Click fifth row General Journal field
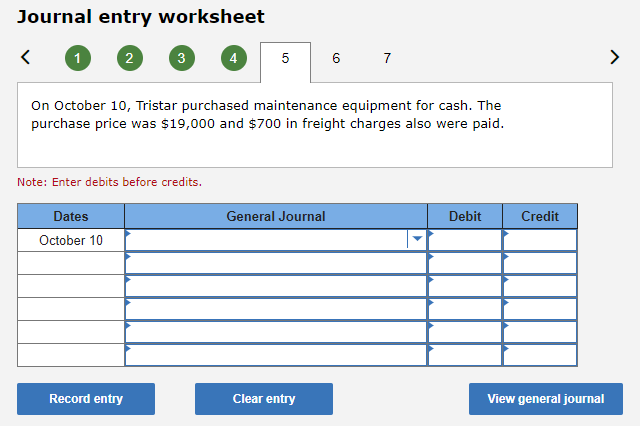 276,332
